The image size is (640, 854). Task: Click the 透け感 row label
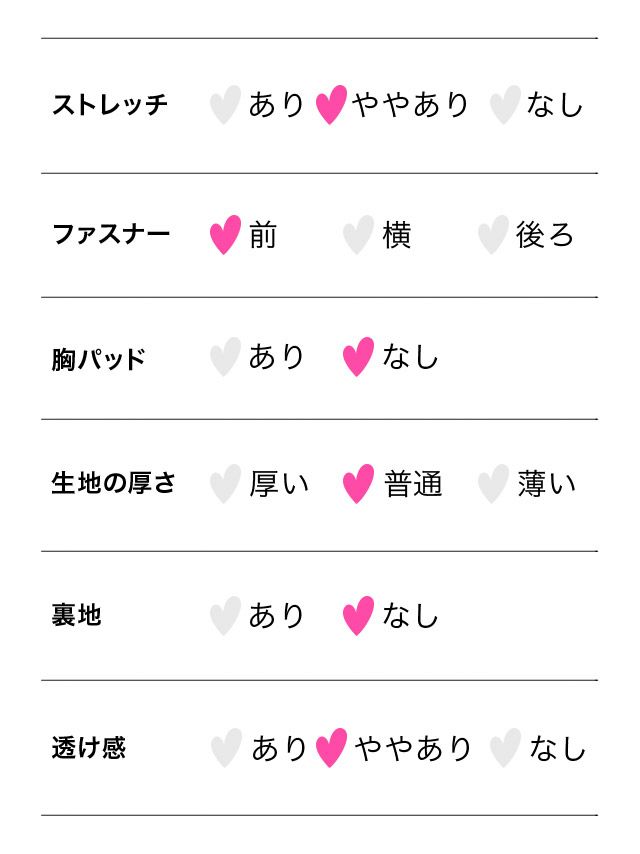(x=89, y=748)
